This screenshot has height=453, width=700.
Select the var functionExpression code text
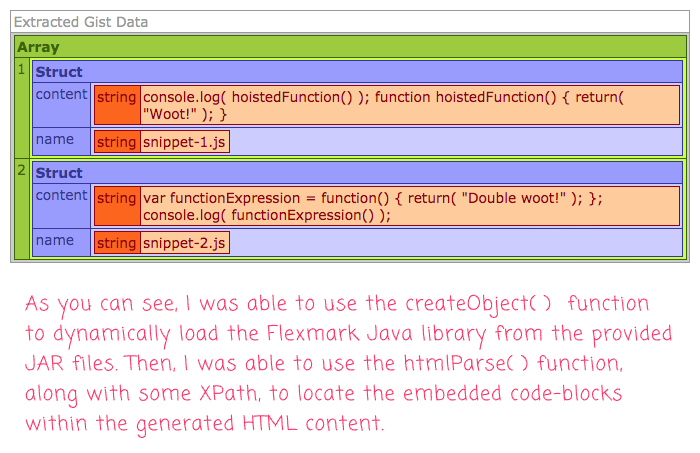coord(410,206)
